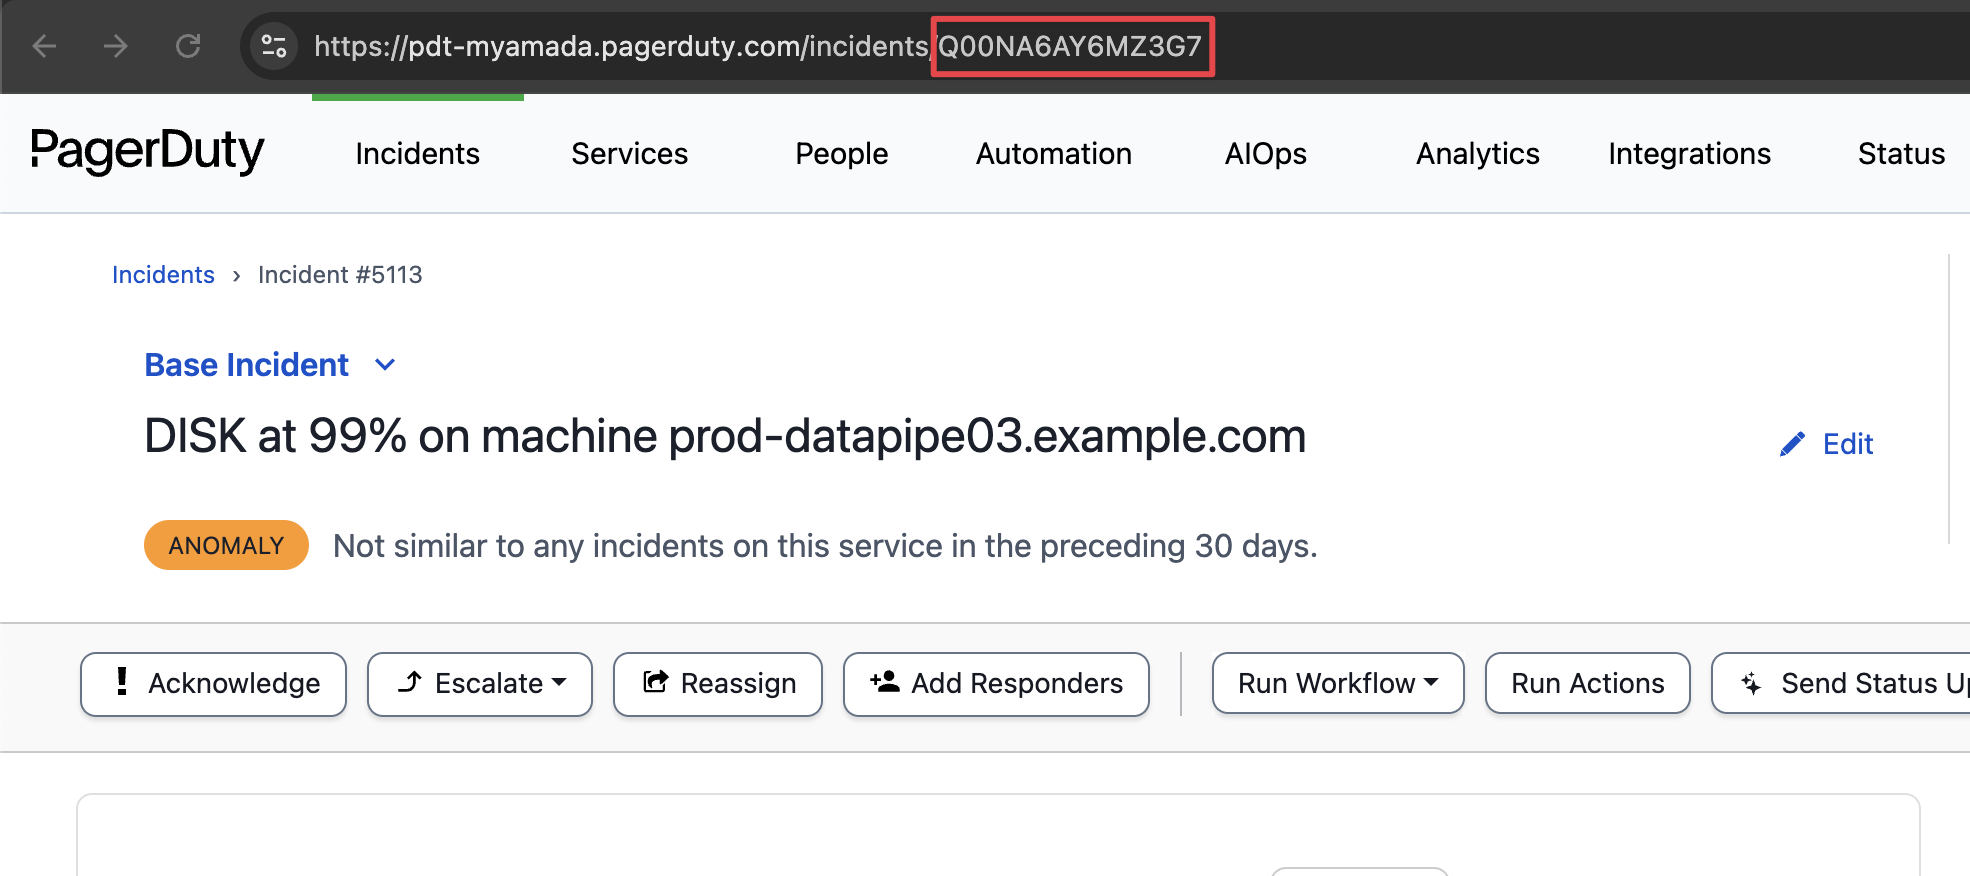Open the site info icon in address bar
The image size is (1970, 876).
click(x=274, y=46)
